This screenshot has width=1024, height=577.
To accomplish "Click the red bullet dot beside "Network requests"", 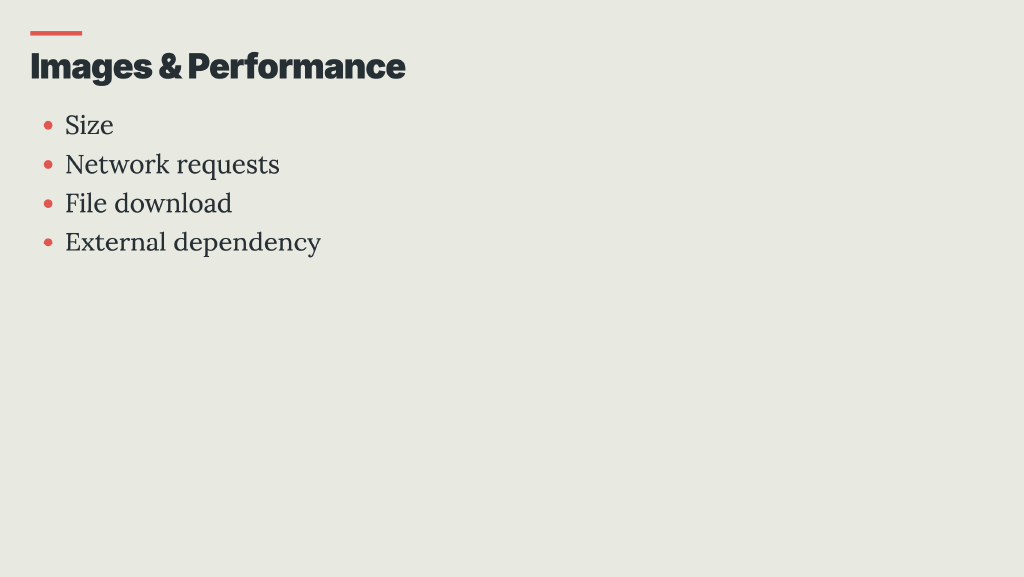I will click(x=48, y=165).
